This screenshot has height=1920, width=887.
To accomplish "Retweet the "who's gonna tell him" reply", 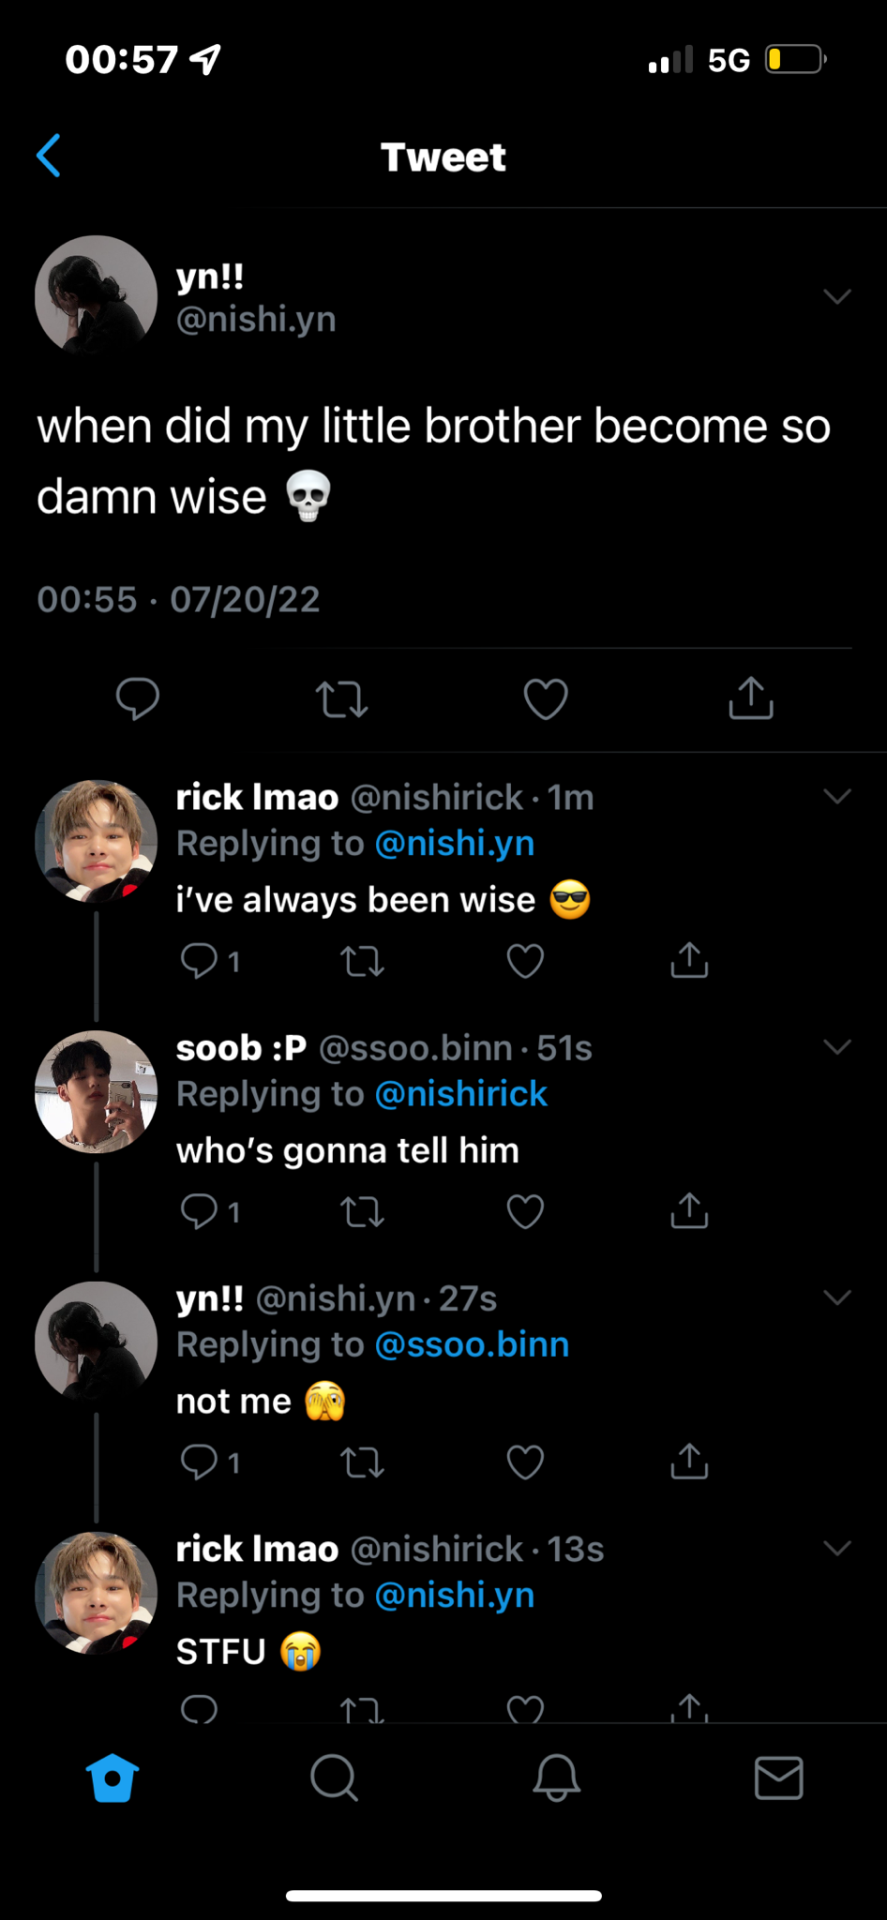I will 362,1212.
